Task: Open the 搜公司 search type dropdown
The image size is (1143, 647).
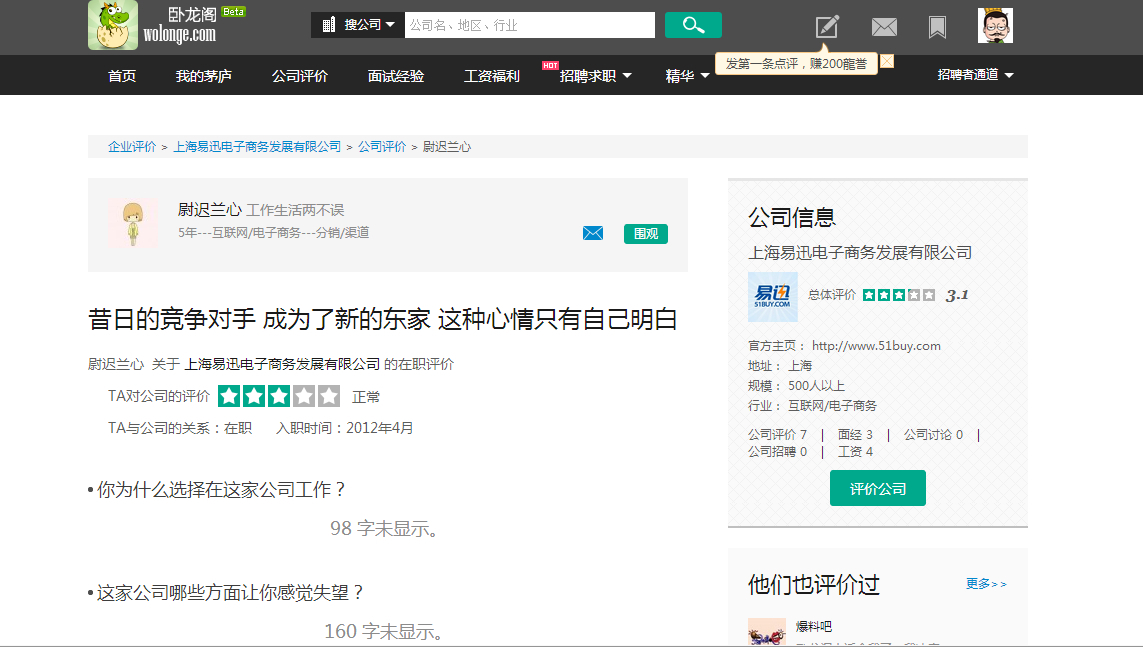Action: (358, 25)
